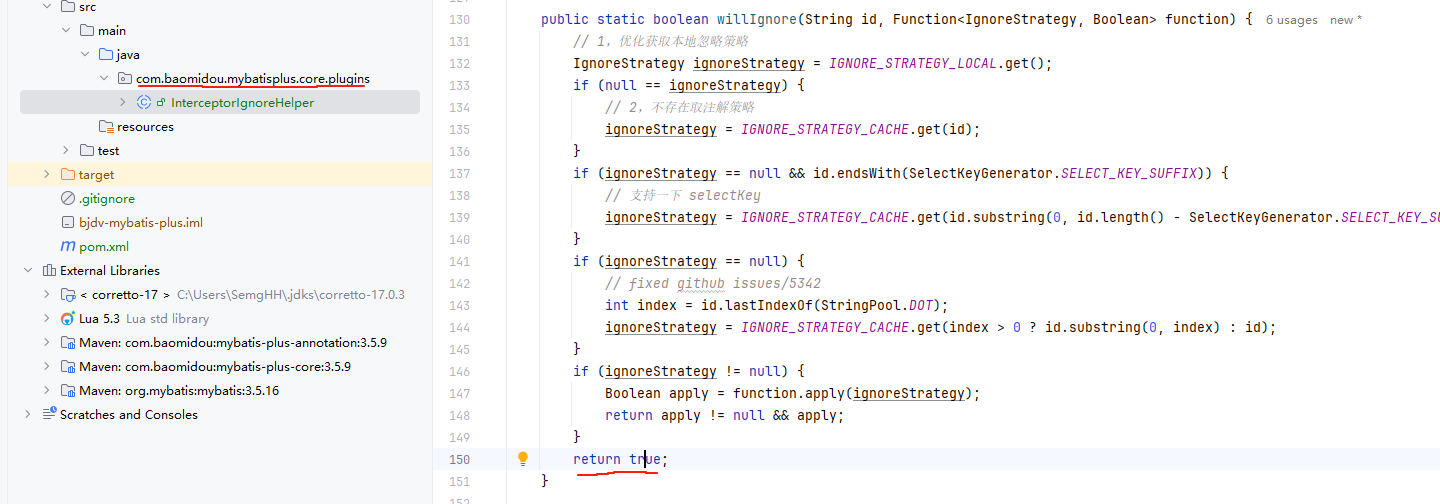
Task: Collapse the External Libraries node
Action: point(26,270)
